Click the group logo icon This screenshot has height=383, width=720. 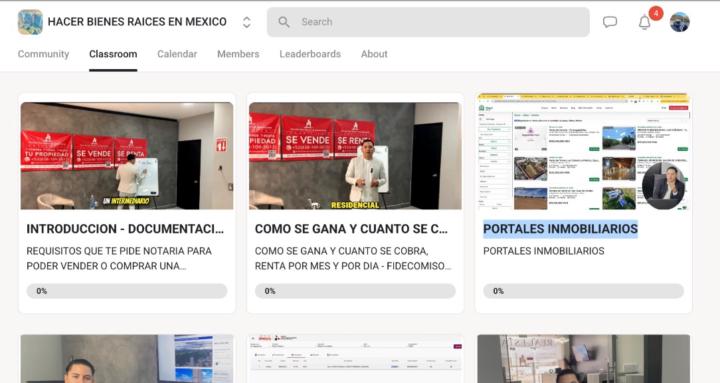coord(30,22)
